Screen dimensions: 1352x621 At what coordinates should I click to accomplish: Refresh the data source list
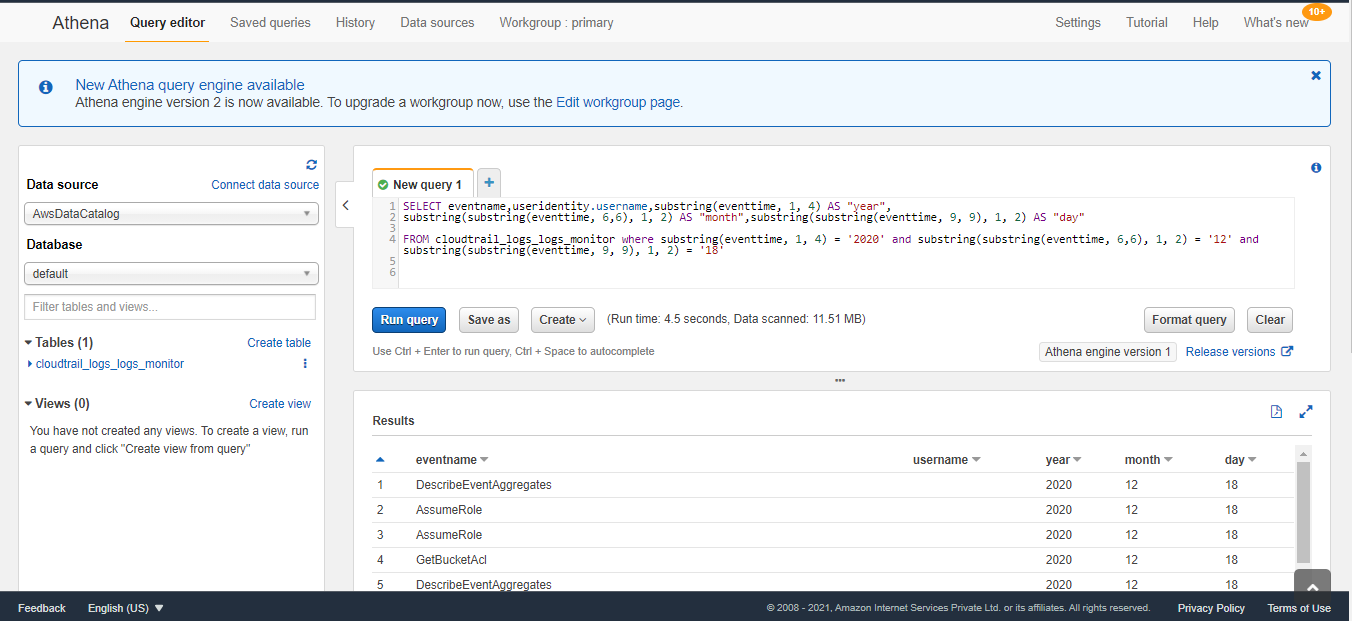point(311,164)
